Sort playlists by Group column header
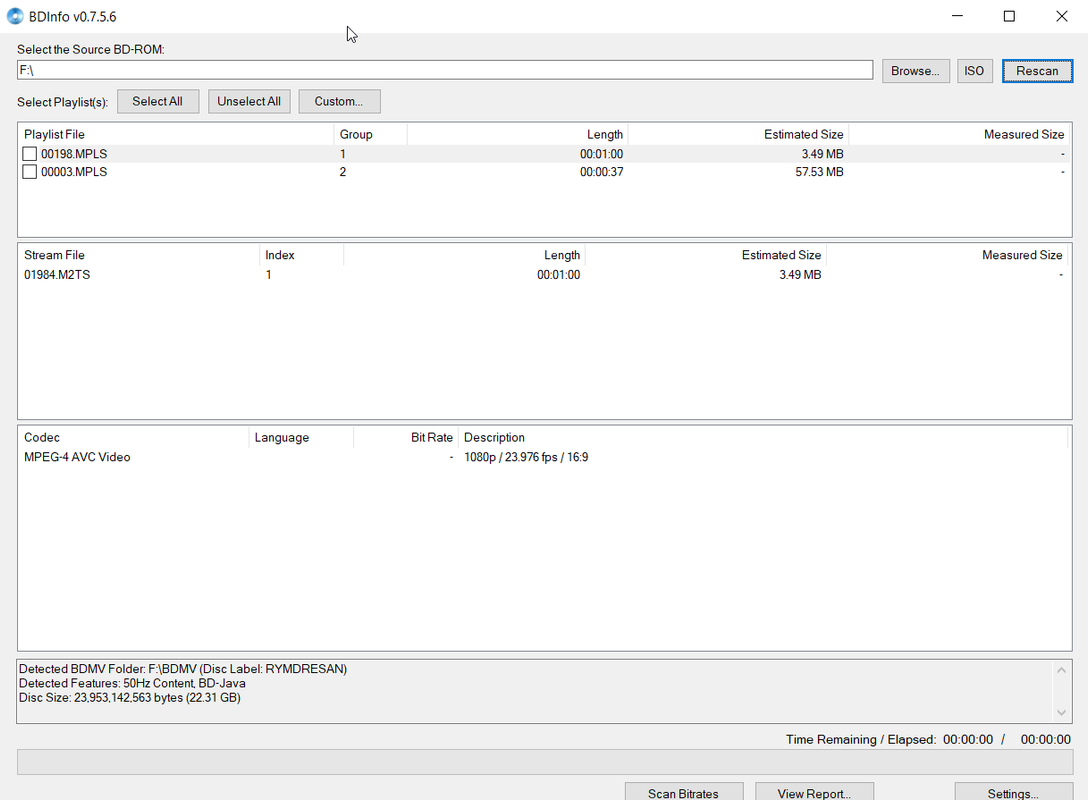 point(371,134)
